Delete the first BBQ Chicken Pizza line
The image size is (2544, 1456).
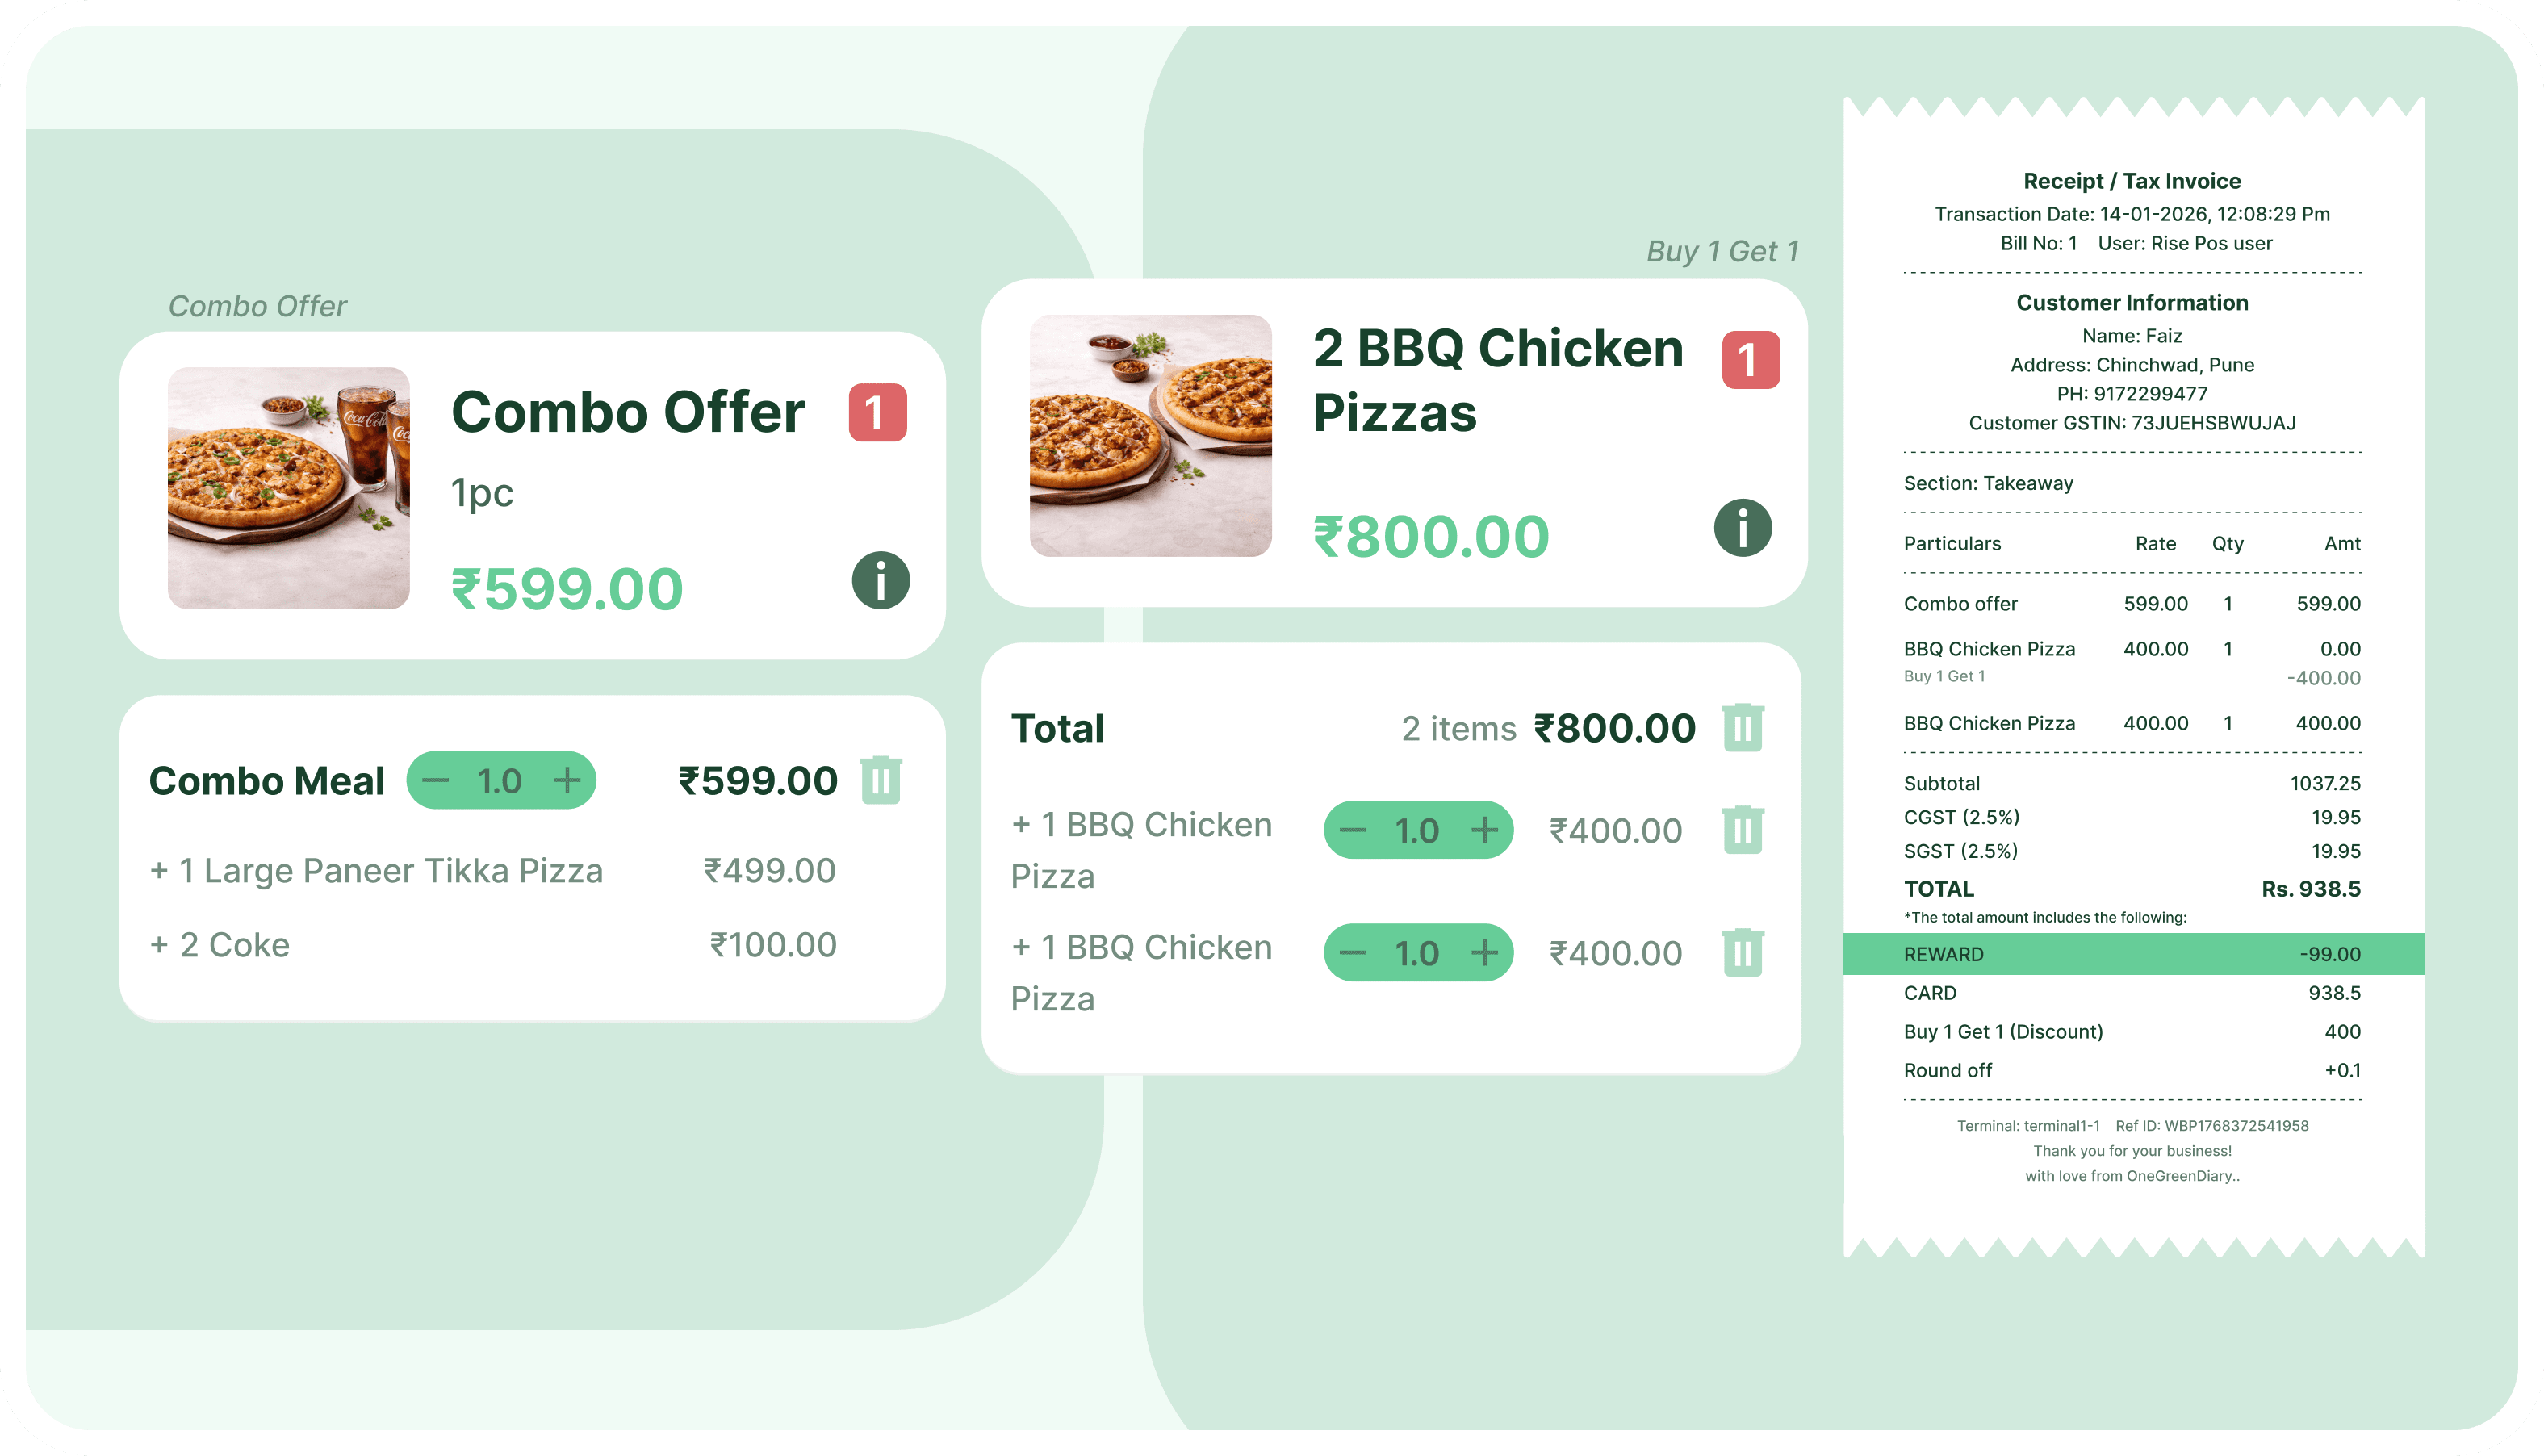coord(1742,829)
